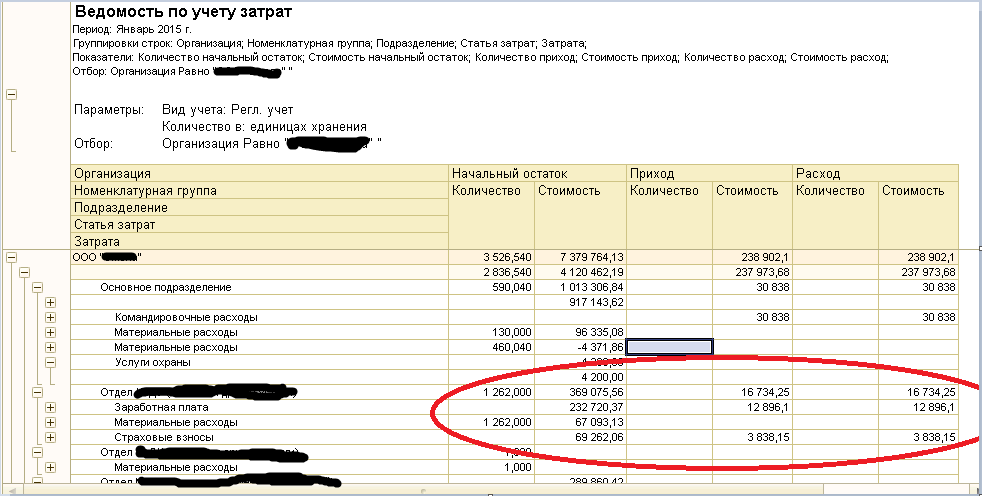
Task: Collapse Основное подразделение group
Action: point(37,287)
